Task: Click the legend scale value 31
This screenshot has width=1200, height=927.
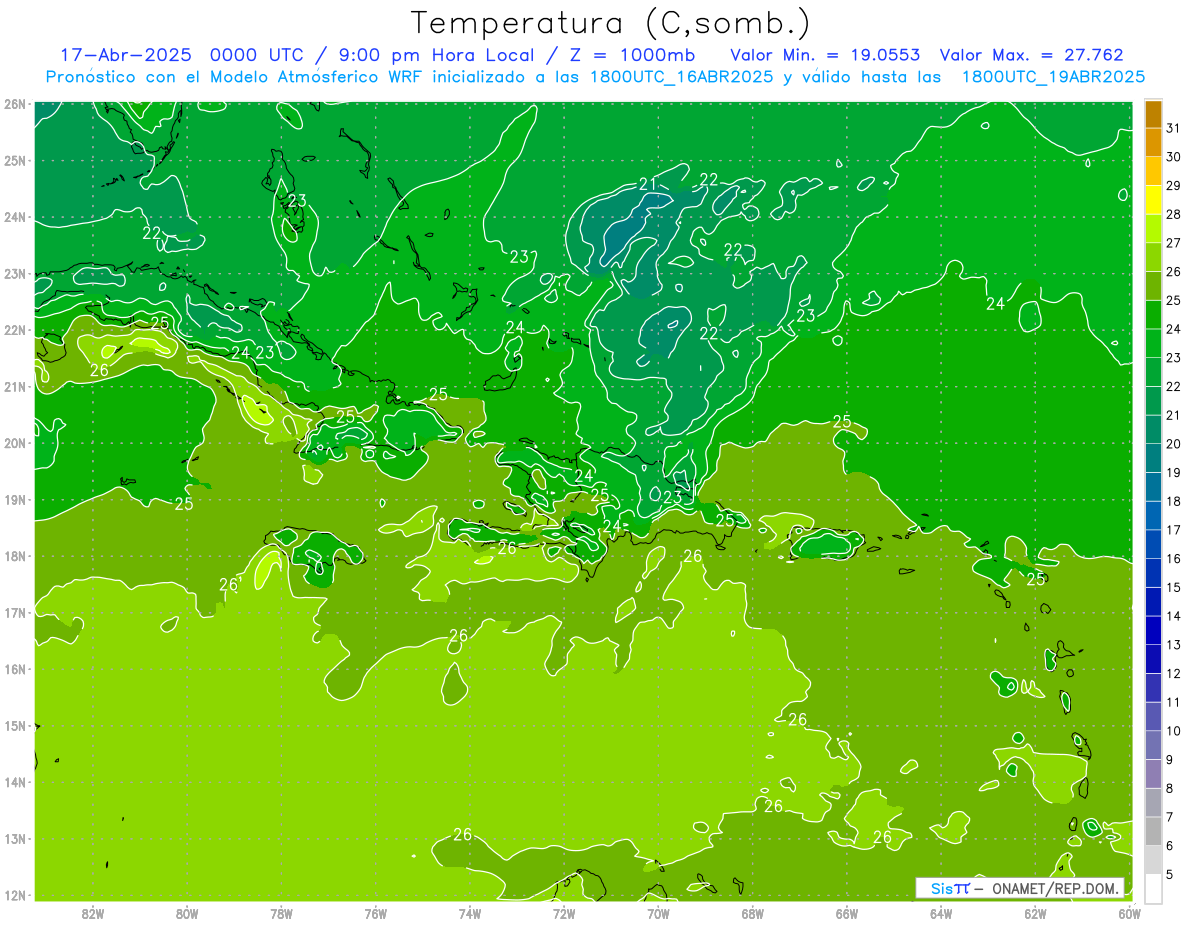Action: (1174, 128)
